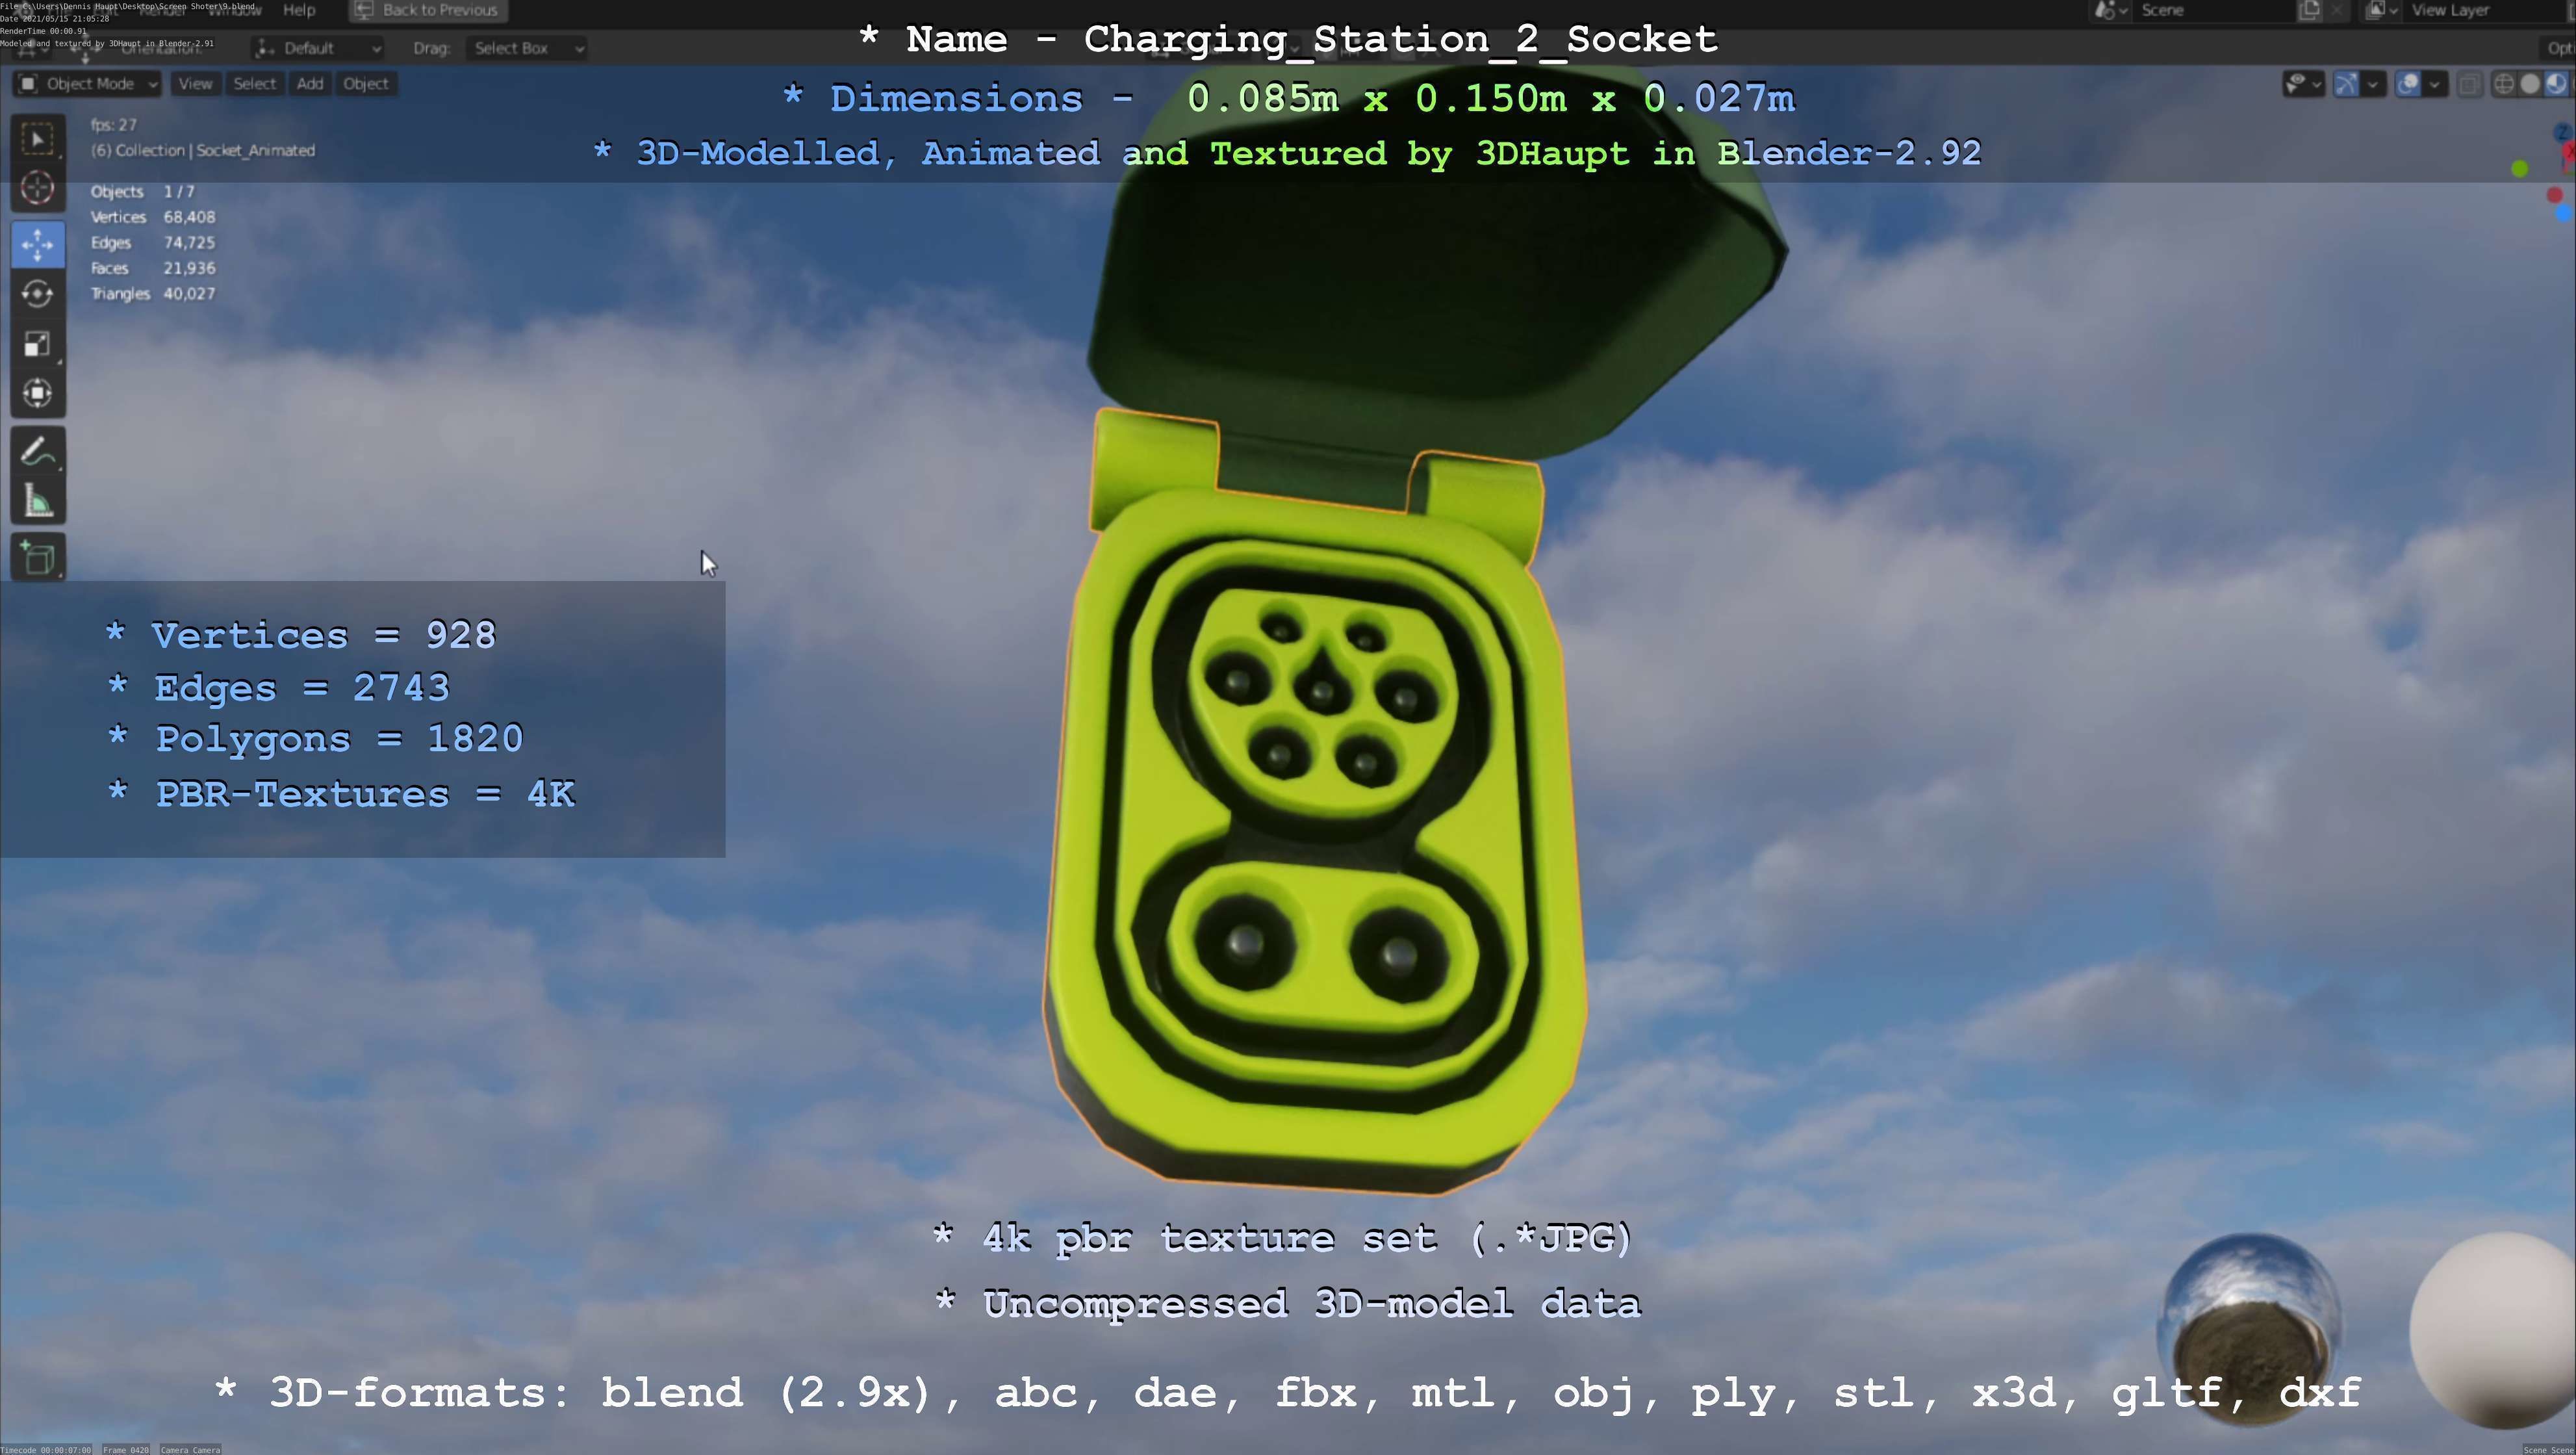Open the scene browse icon
The height and width of the screenshot is (1455, 2576).
(x=2111, y=10)
